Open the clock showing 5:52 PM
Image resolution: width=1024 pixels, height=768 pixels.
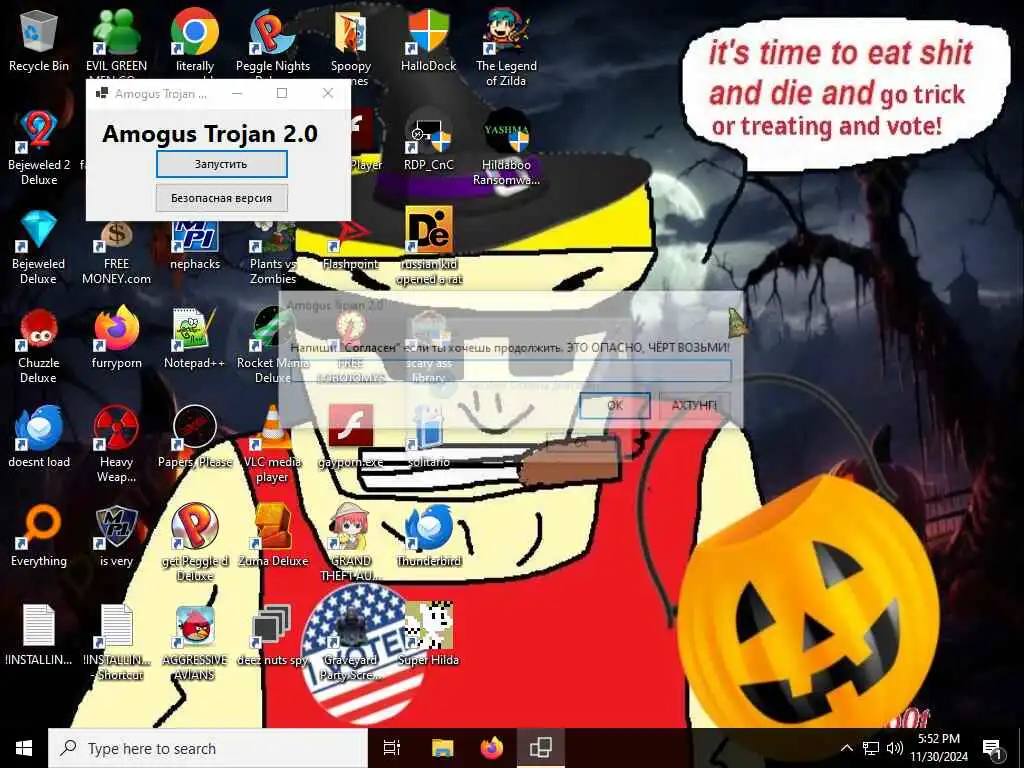point(939,748)
